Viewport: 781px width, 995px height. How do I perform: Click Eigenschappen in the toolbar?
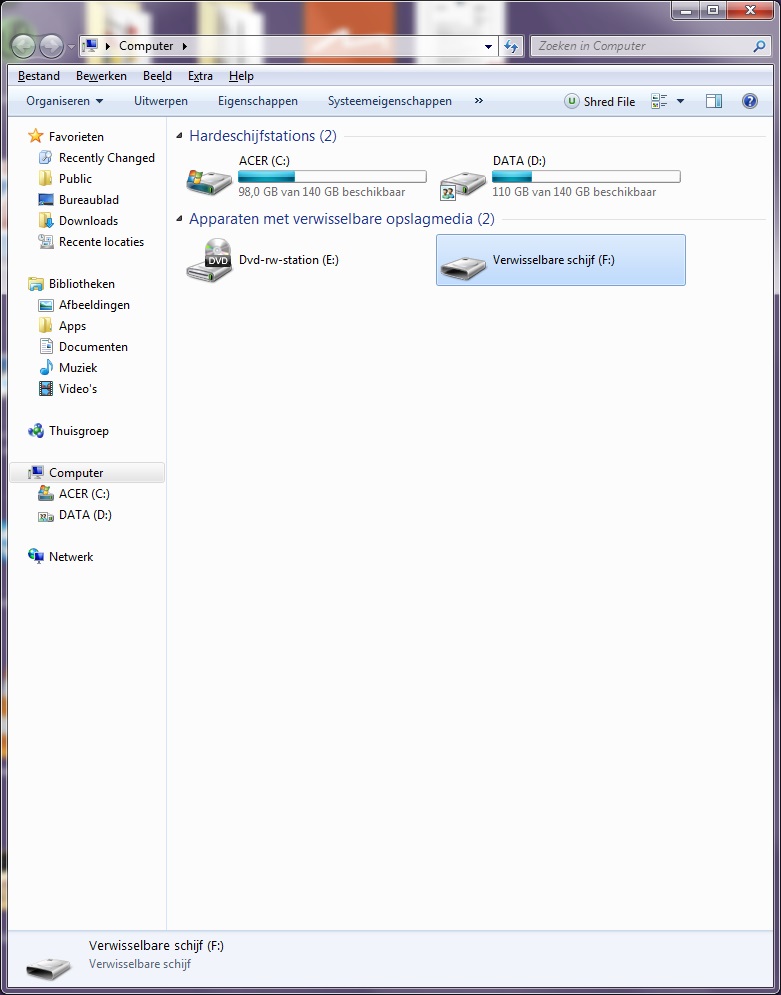[x=258, y=101]
